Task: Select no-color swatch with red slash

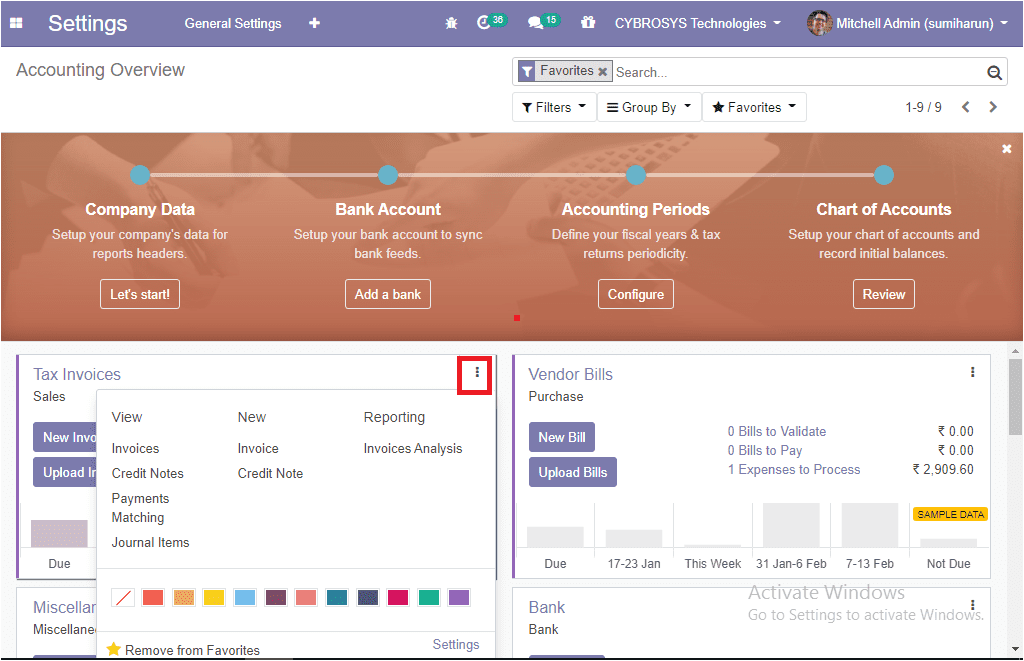Action: [123, 597]
